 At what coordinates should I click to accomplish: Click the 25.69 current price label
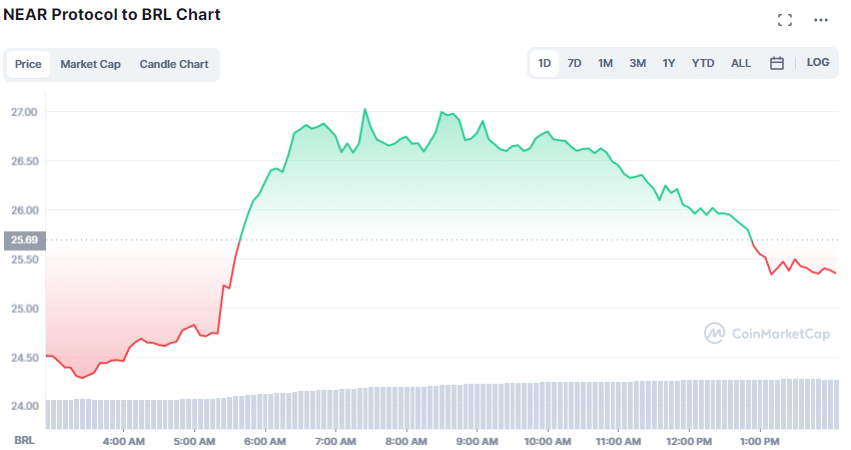24,240
